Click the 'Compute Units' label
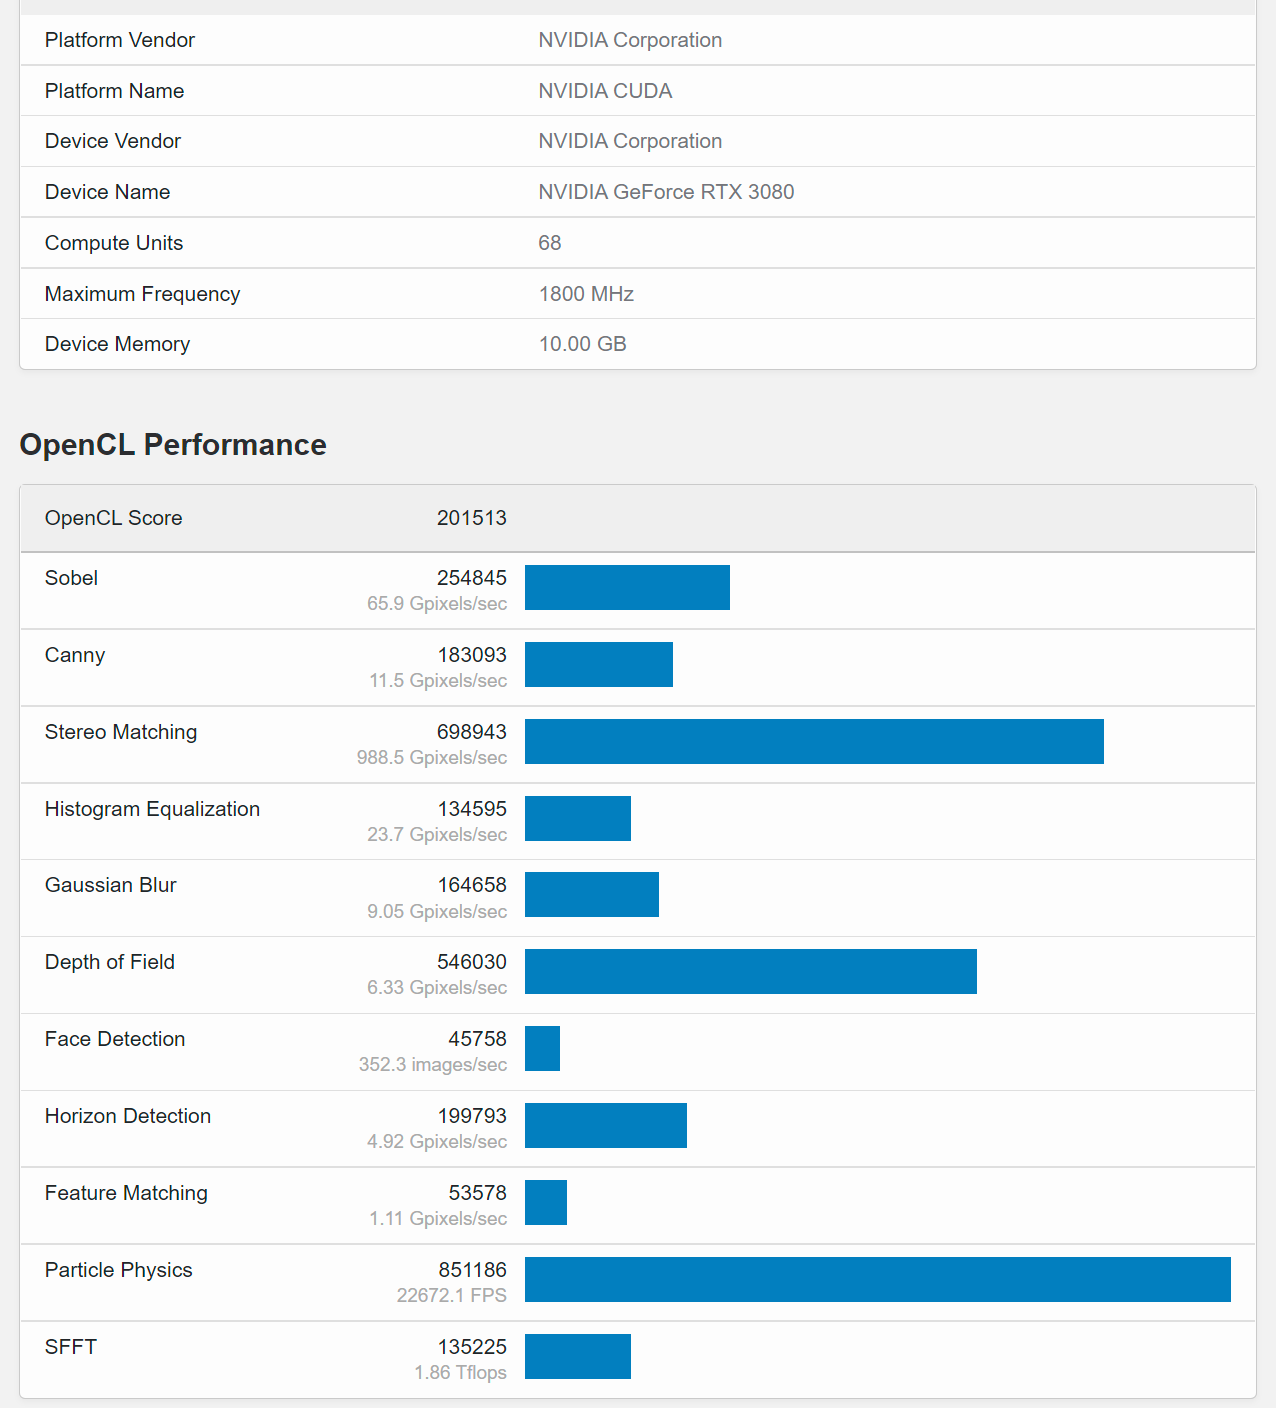 click(x=114, y=243)
